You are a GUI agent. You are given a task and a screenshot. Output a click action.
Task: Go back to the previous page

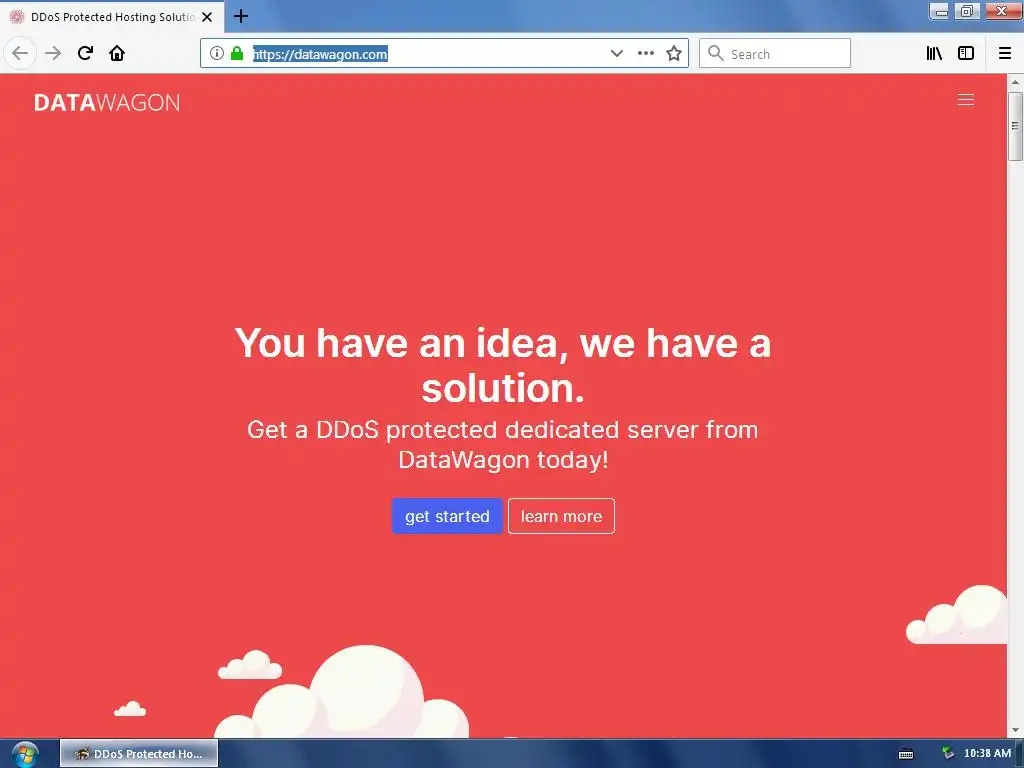tap(20, 53)
